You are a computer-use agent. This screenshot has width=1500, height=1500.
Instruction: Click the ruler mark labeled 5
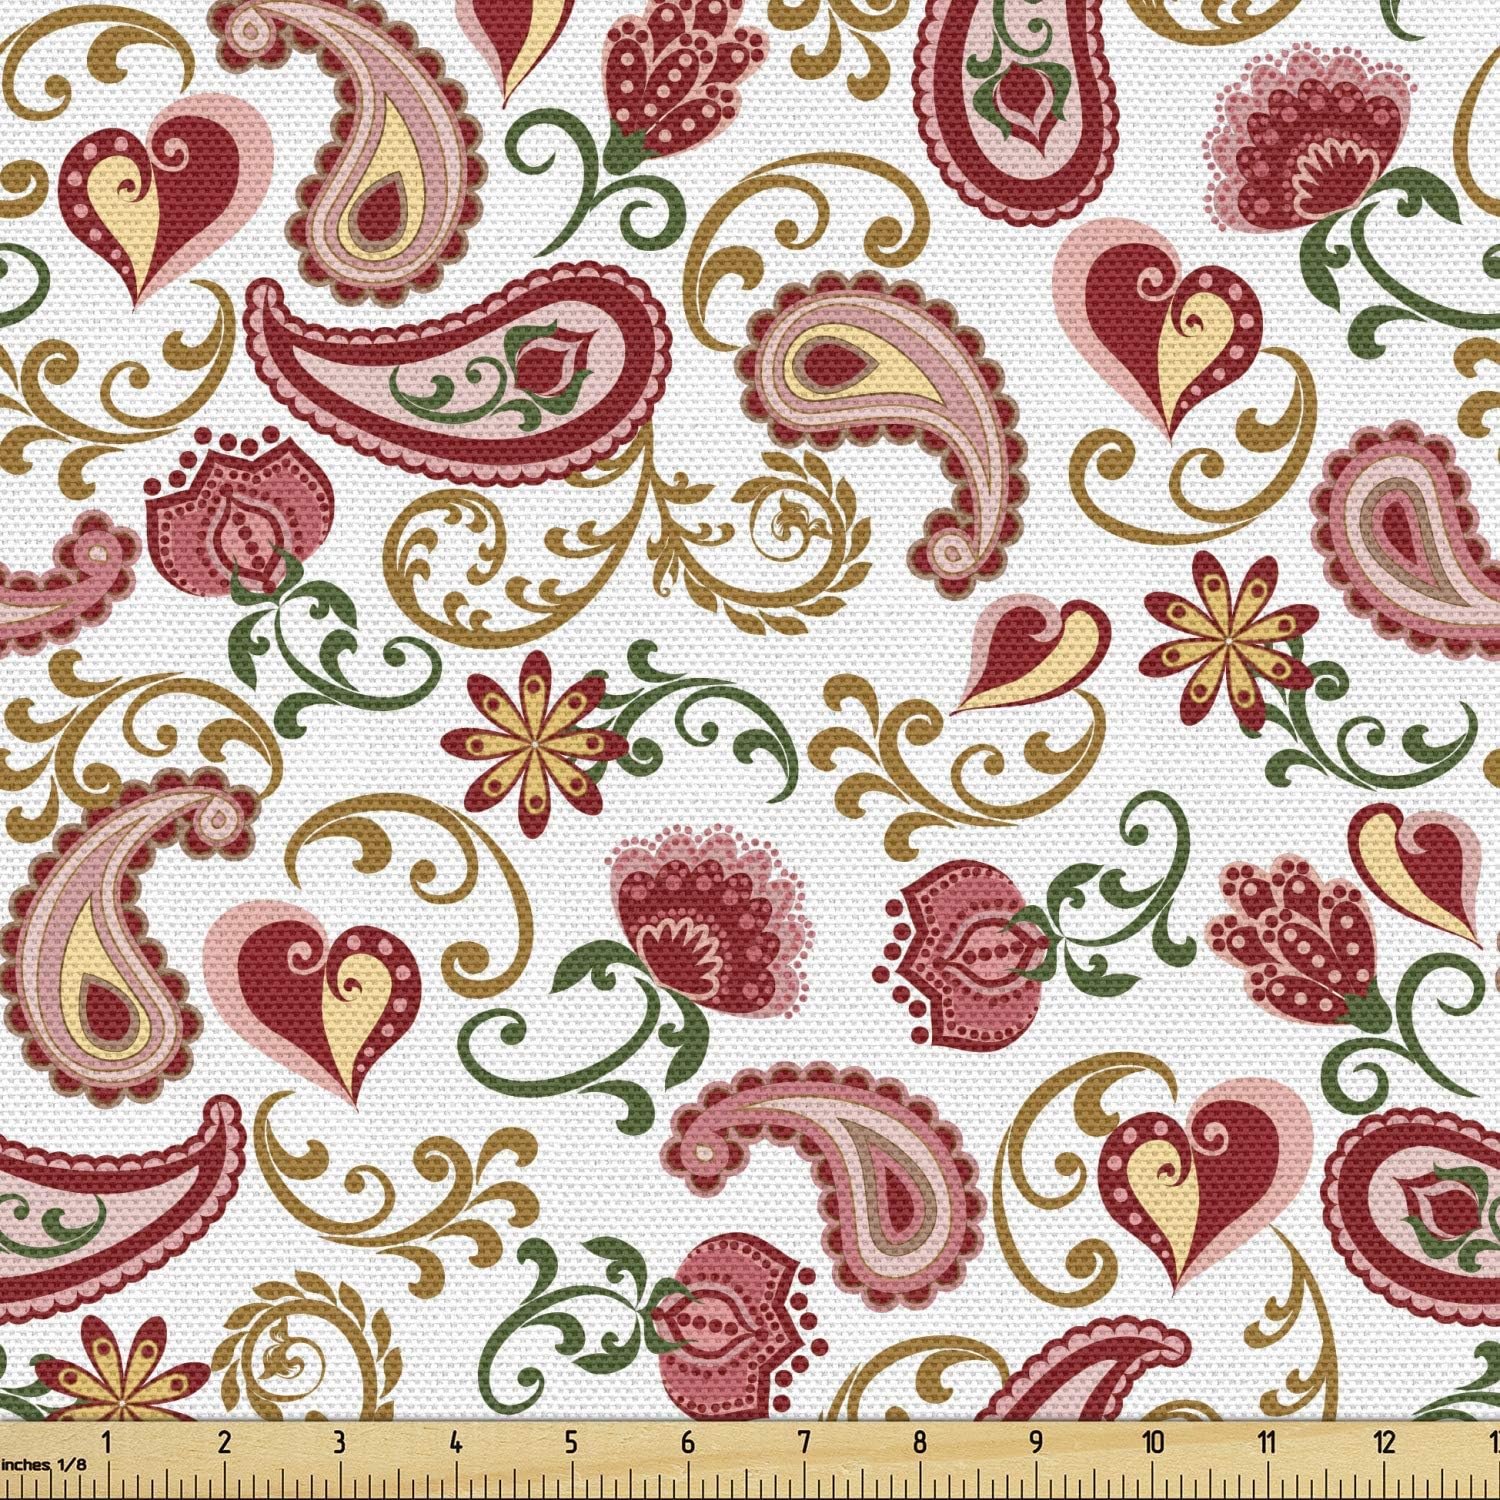click(571, 1442)
